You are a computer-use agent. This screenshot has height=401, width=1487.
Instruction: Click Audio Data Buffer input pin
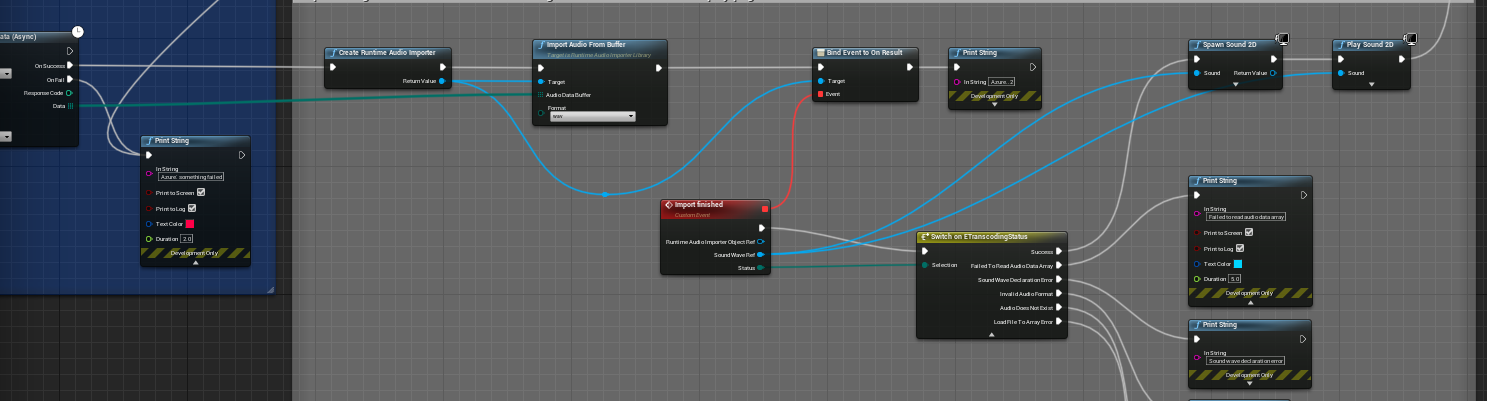[541, 94]
